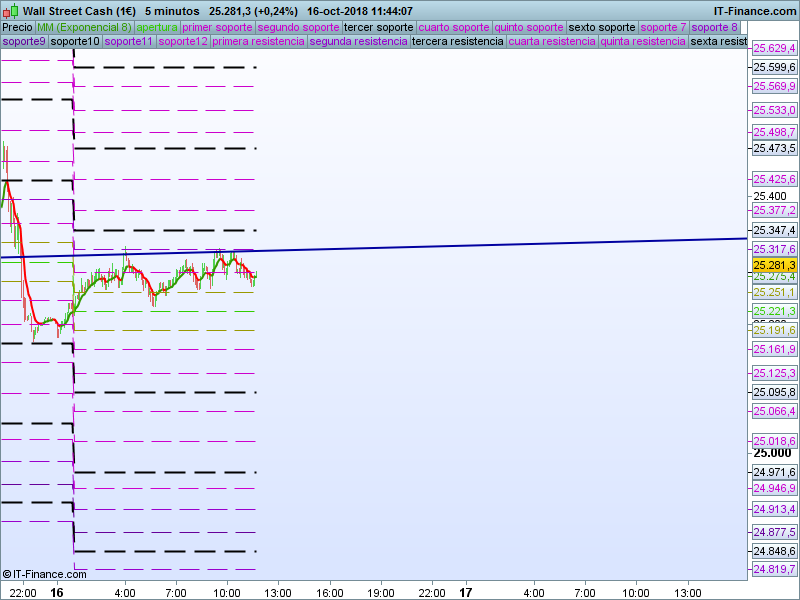Select the 25.347,4 price level tag

[774, 230]
